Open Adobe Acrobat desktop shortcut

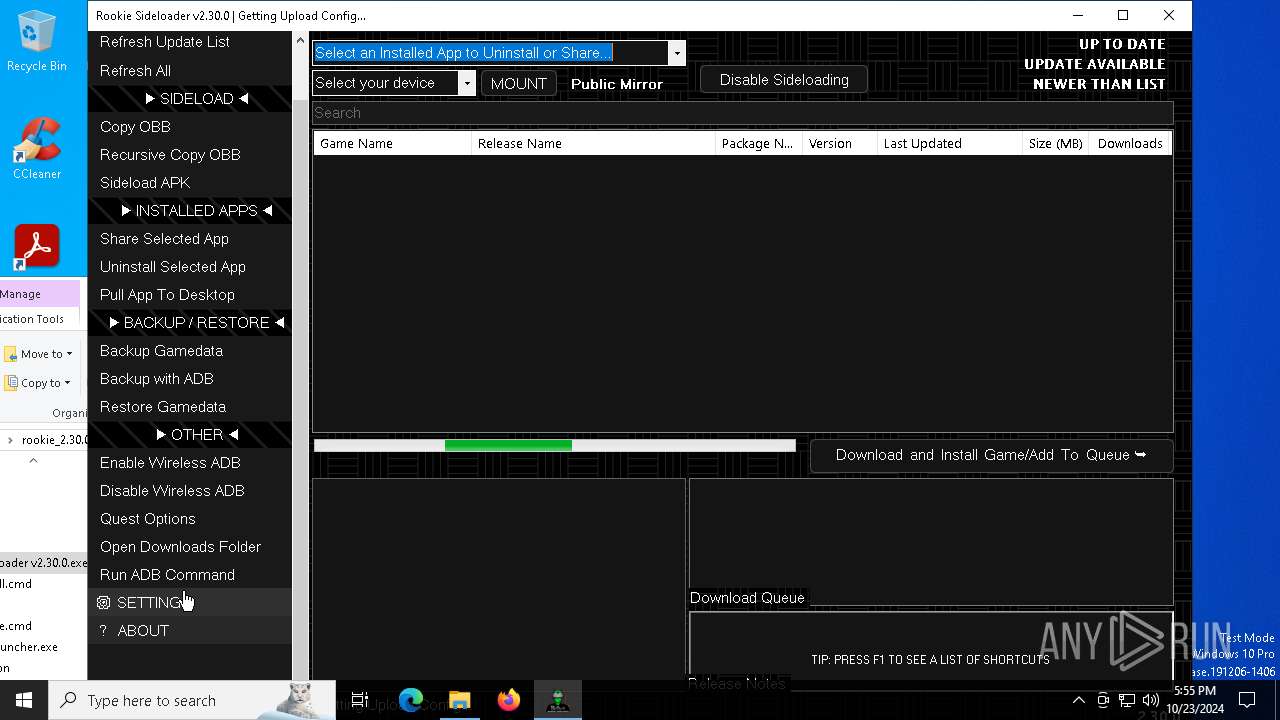click(x=37, y=246)
